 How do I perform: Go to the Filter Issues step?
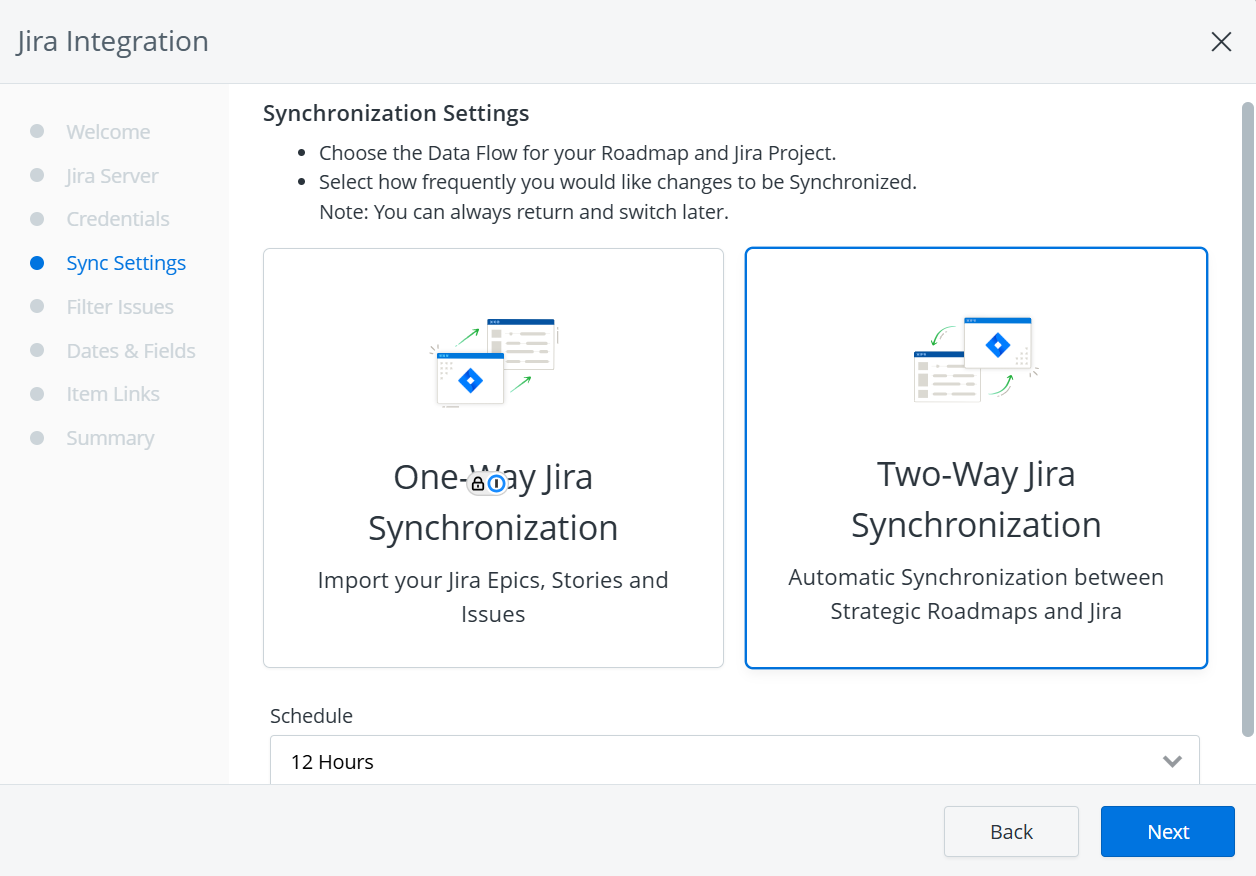(119, 306)
